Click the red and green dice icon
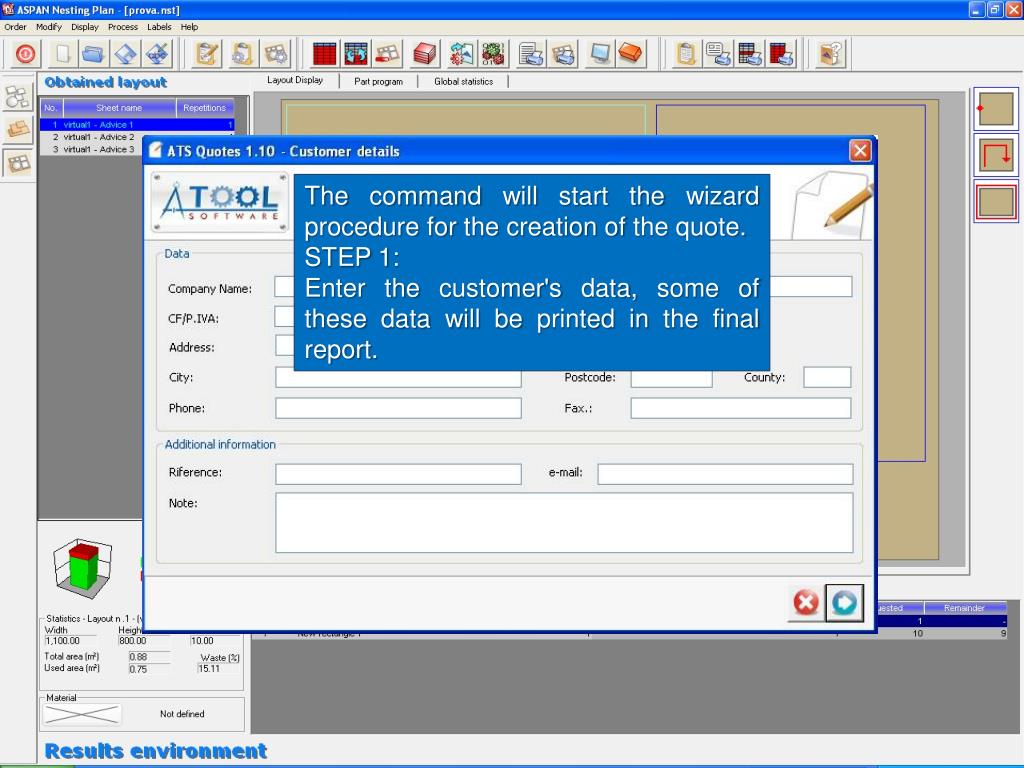 point(494,54)
